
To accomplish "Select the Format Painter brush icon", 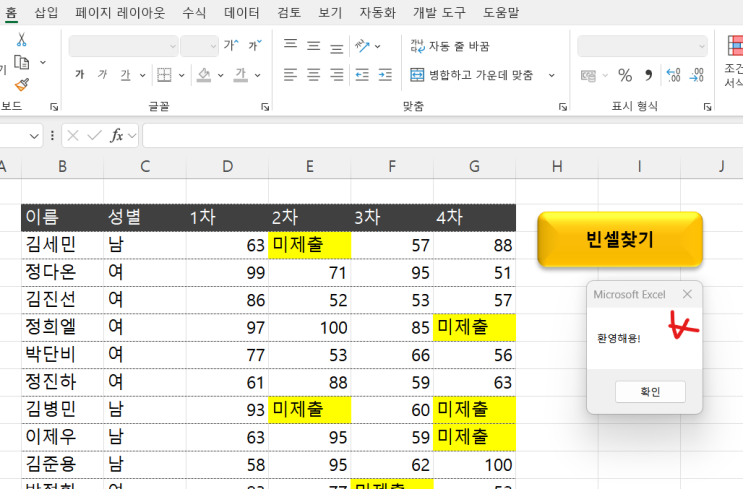I will tap(22, 84).
